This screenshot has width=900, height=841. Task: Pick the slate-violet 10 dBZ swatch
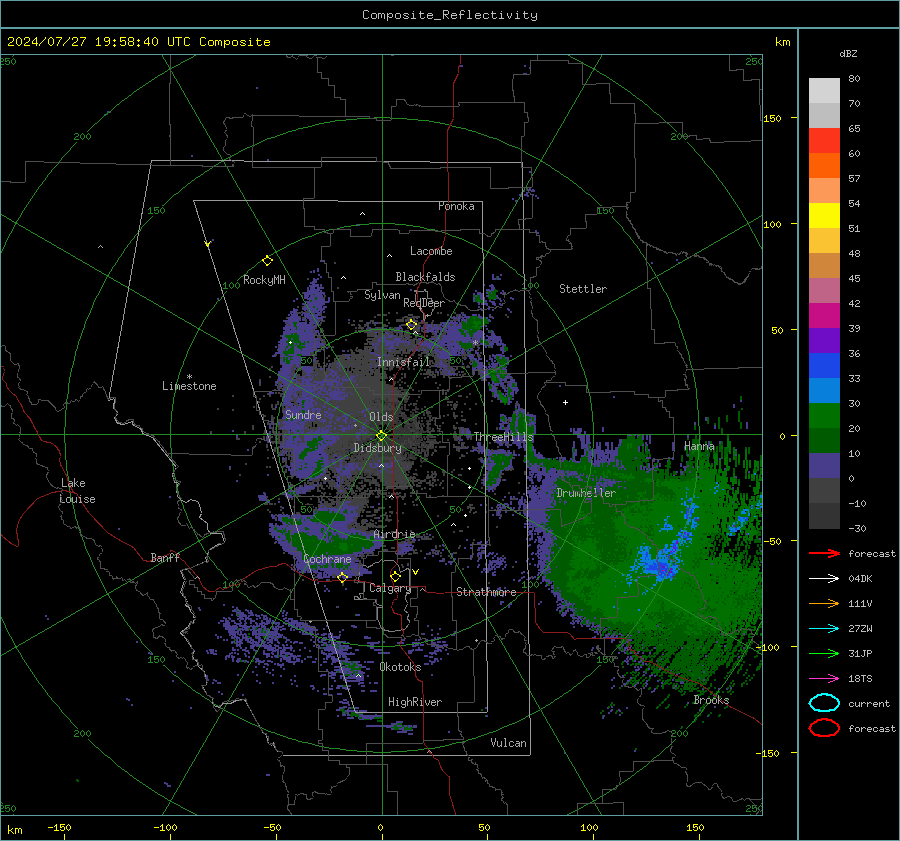click(x=824, y=466)
